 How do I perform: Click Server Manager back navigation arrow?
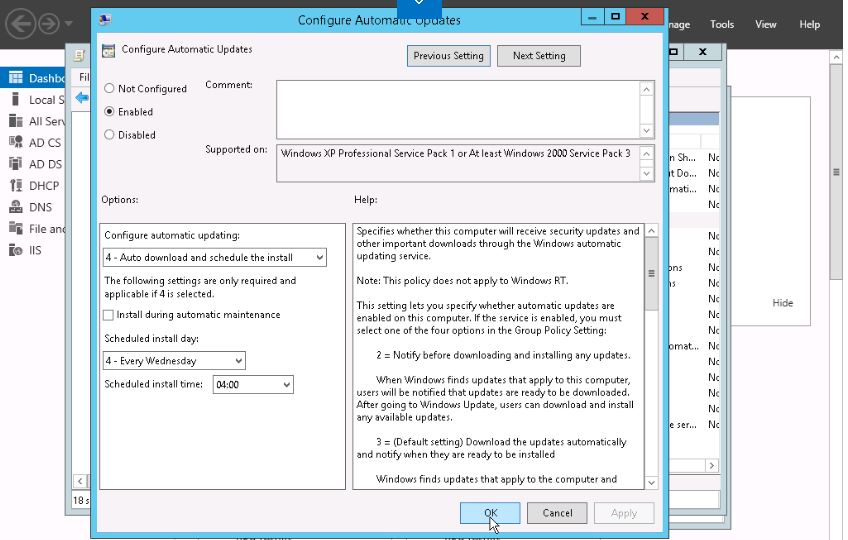[x=21, y=24]
